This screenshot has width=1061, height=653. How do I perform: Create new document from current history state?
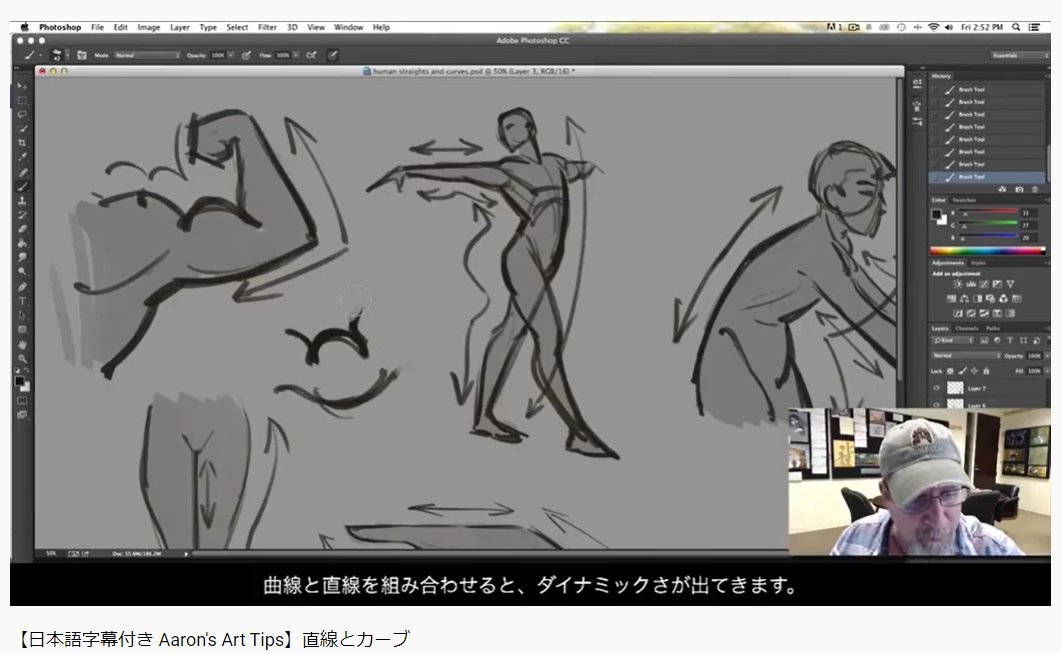click(x=1002, y=189)
